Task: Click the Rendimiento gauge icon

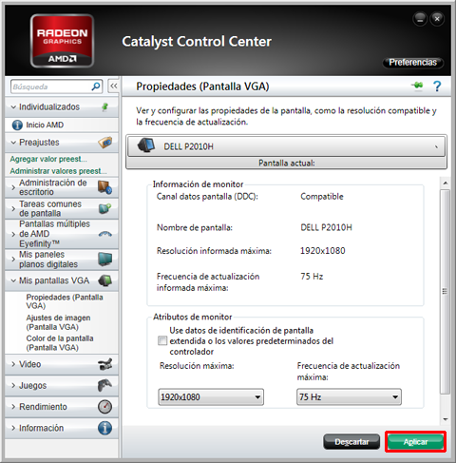Action: tap(105, 407)
